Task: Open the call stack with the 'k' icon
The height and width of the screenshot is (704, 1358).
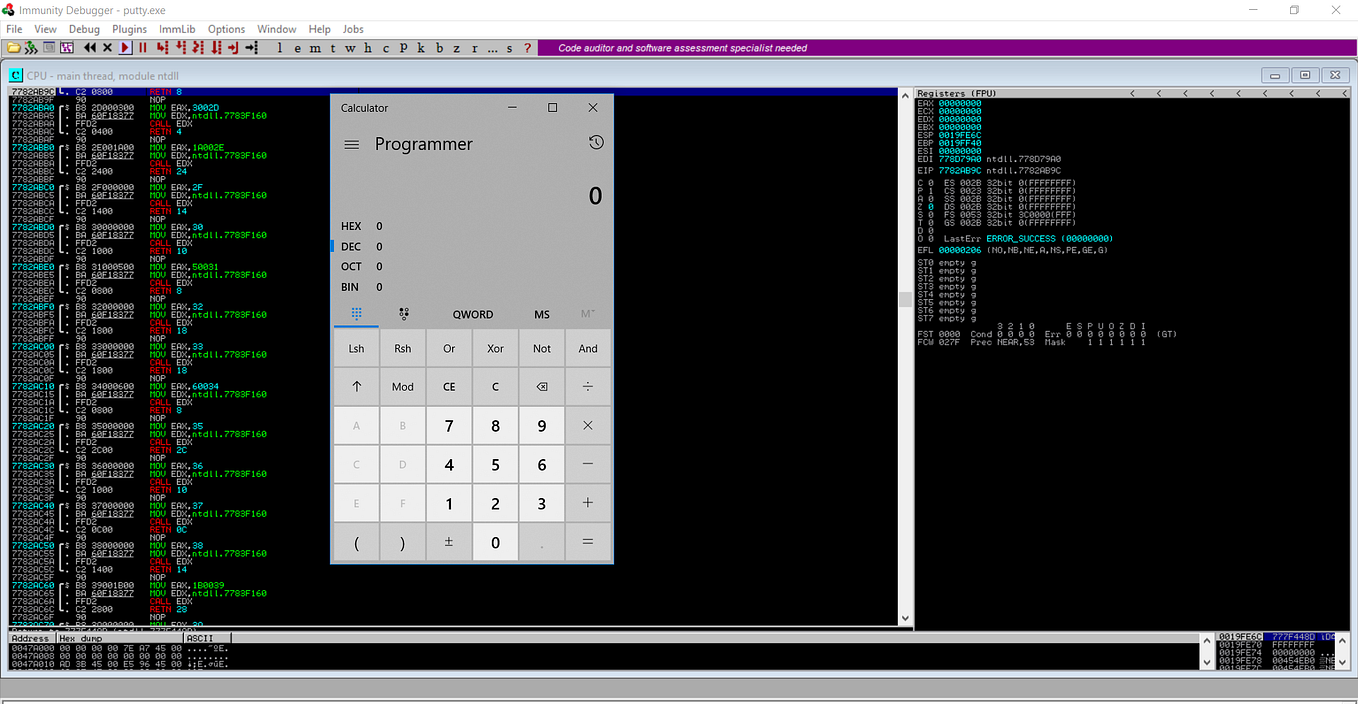Action: click(420, 47)
